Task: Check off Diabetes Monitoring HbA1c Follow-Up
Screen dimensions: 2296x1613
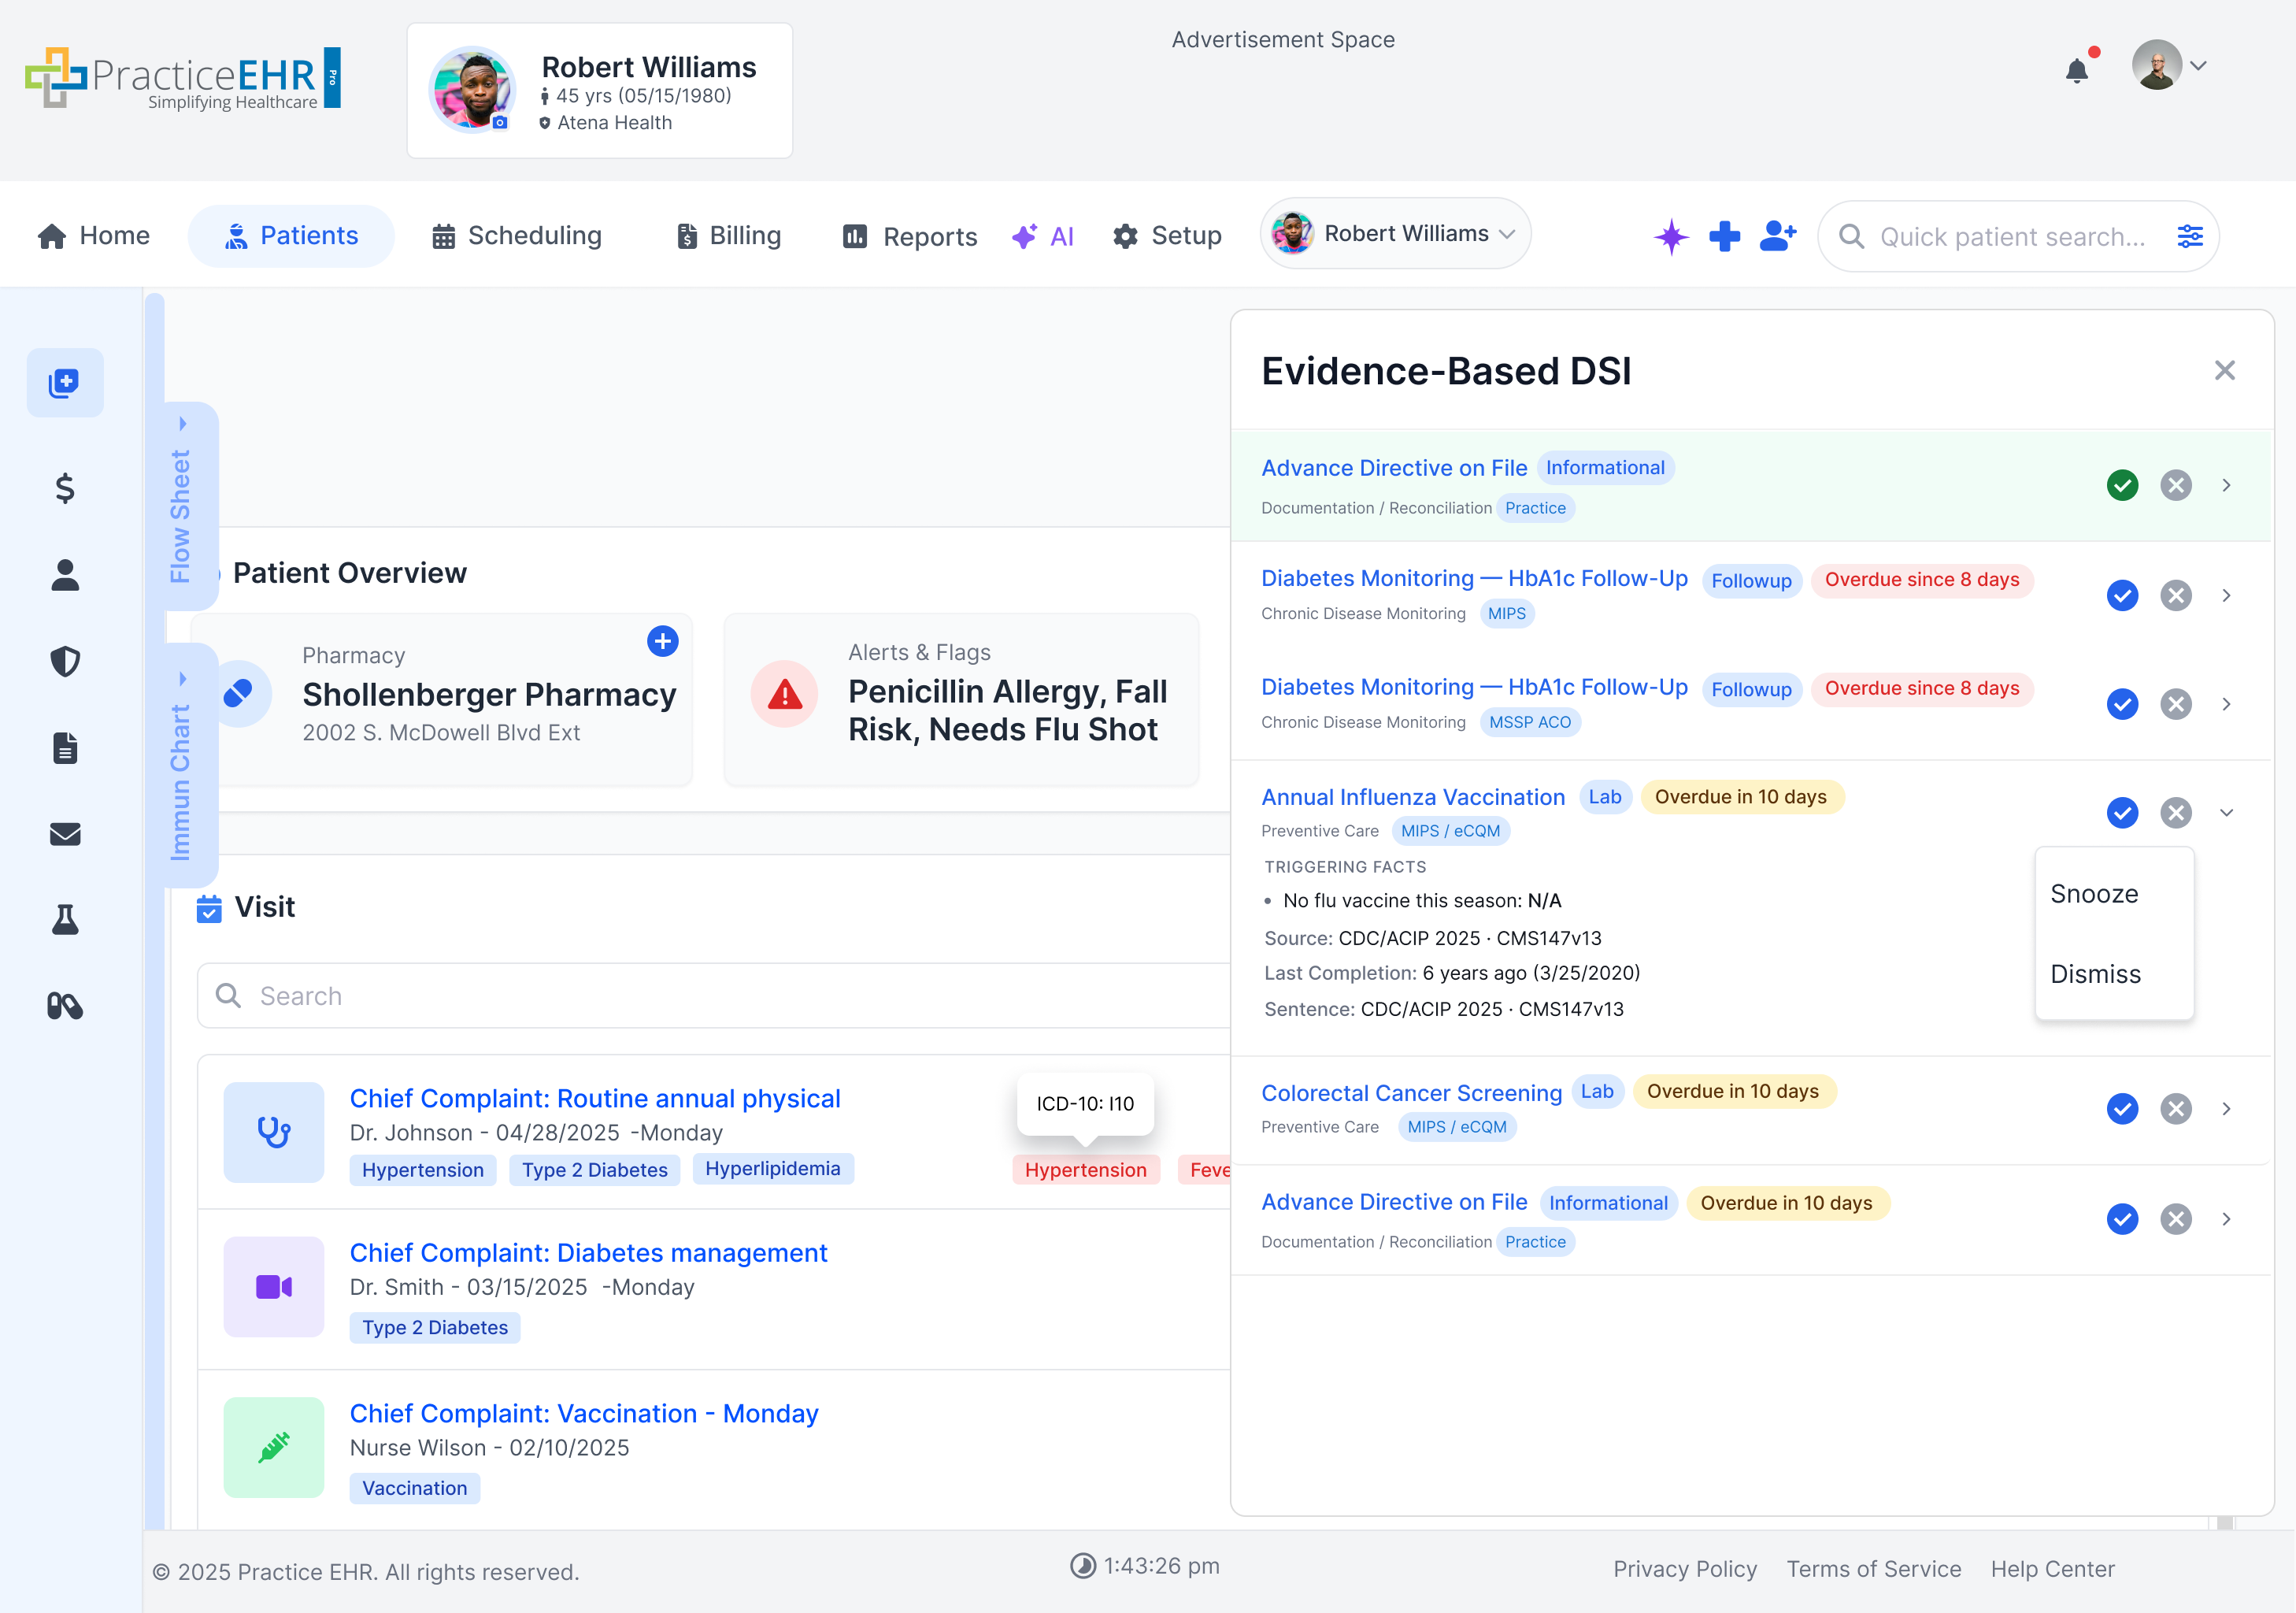Action: [x=2123, y=596]
